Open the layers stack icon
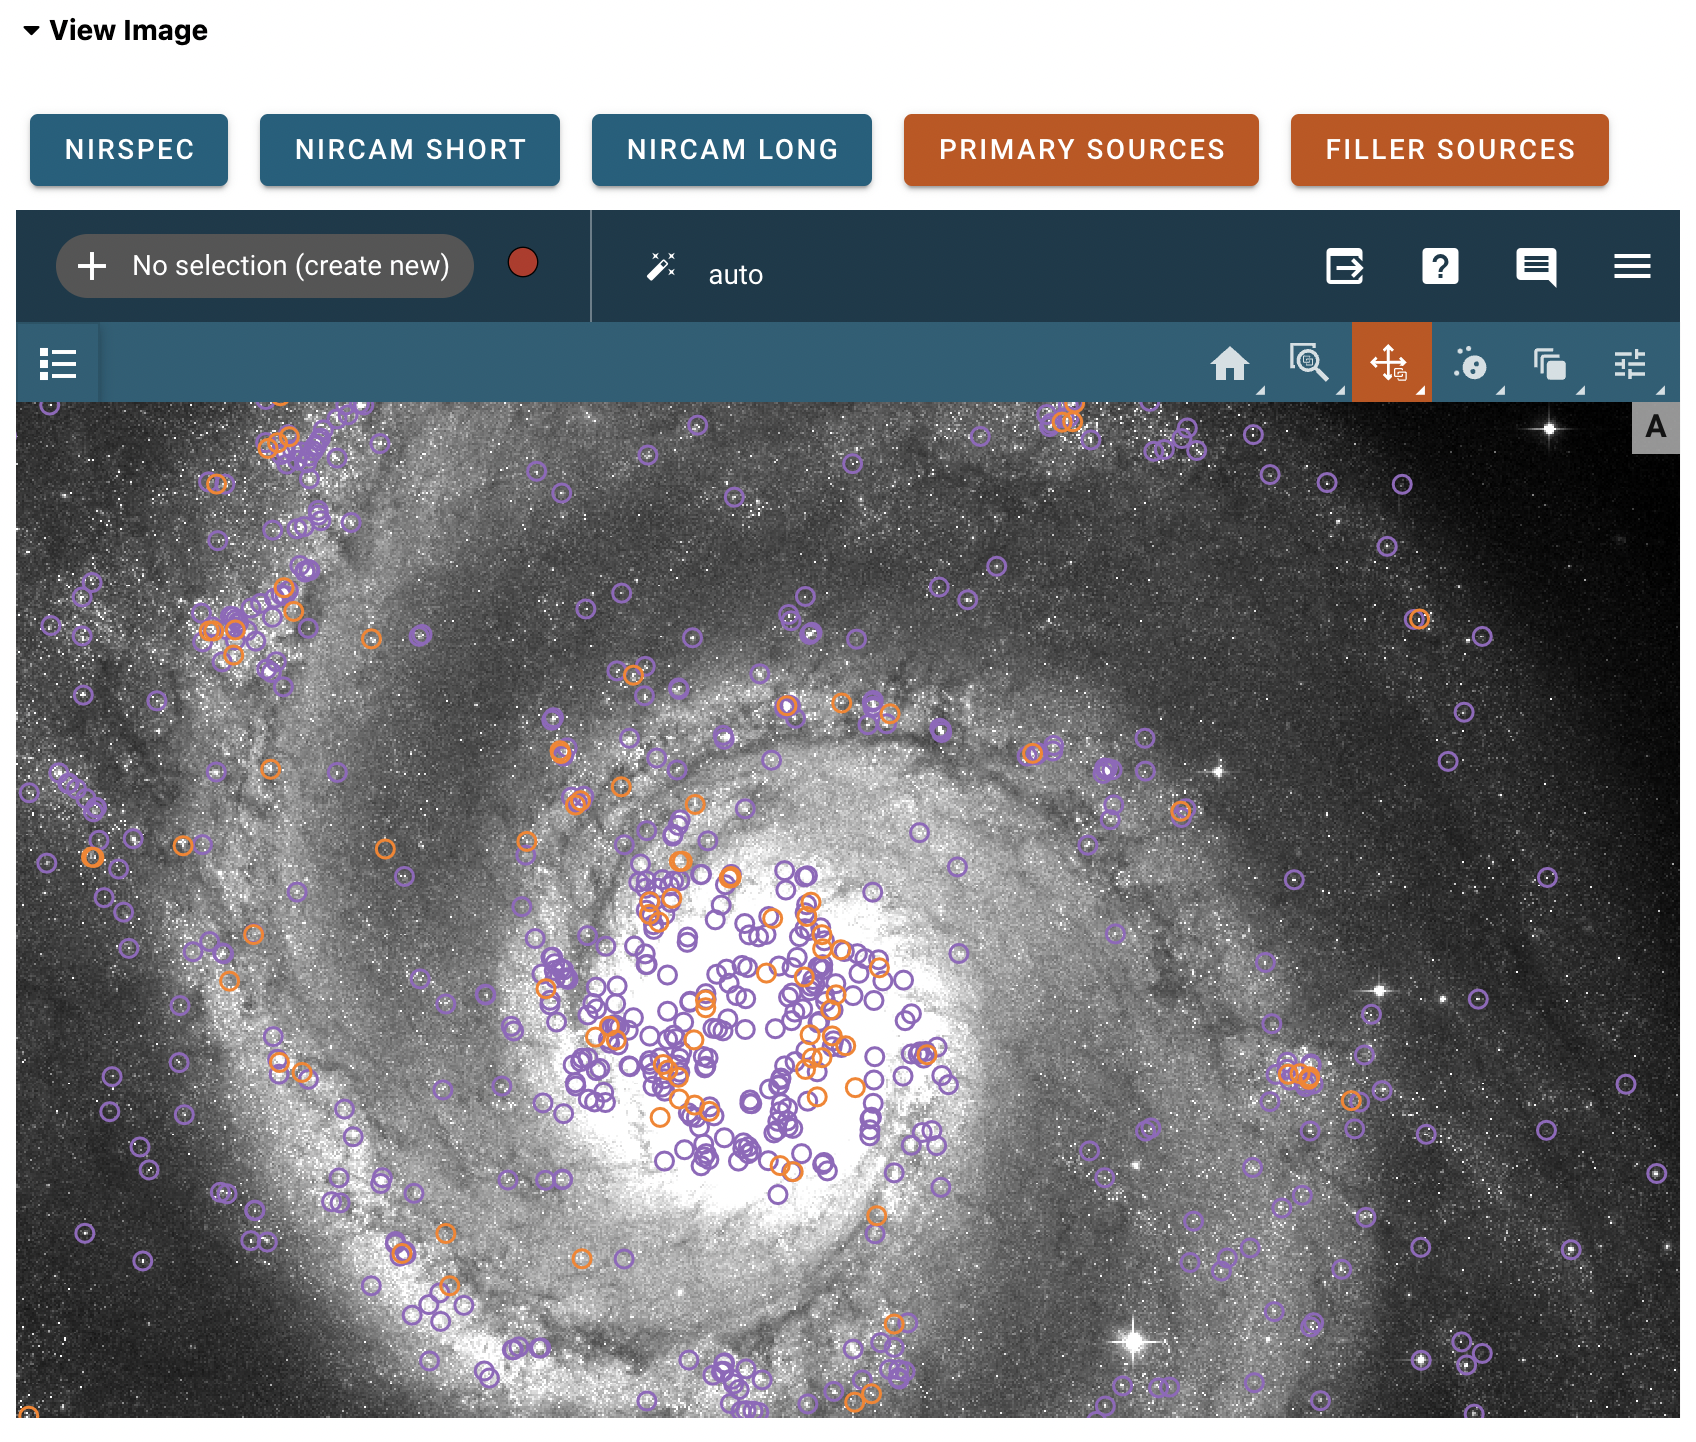Image resolution: width=1696 pixels, height=1442 pixels. (1550, 364)
